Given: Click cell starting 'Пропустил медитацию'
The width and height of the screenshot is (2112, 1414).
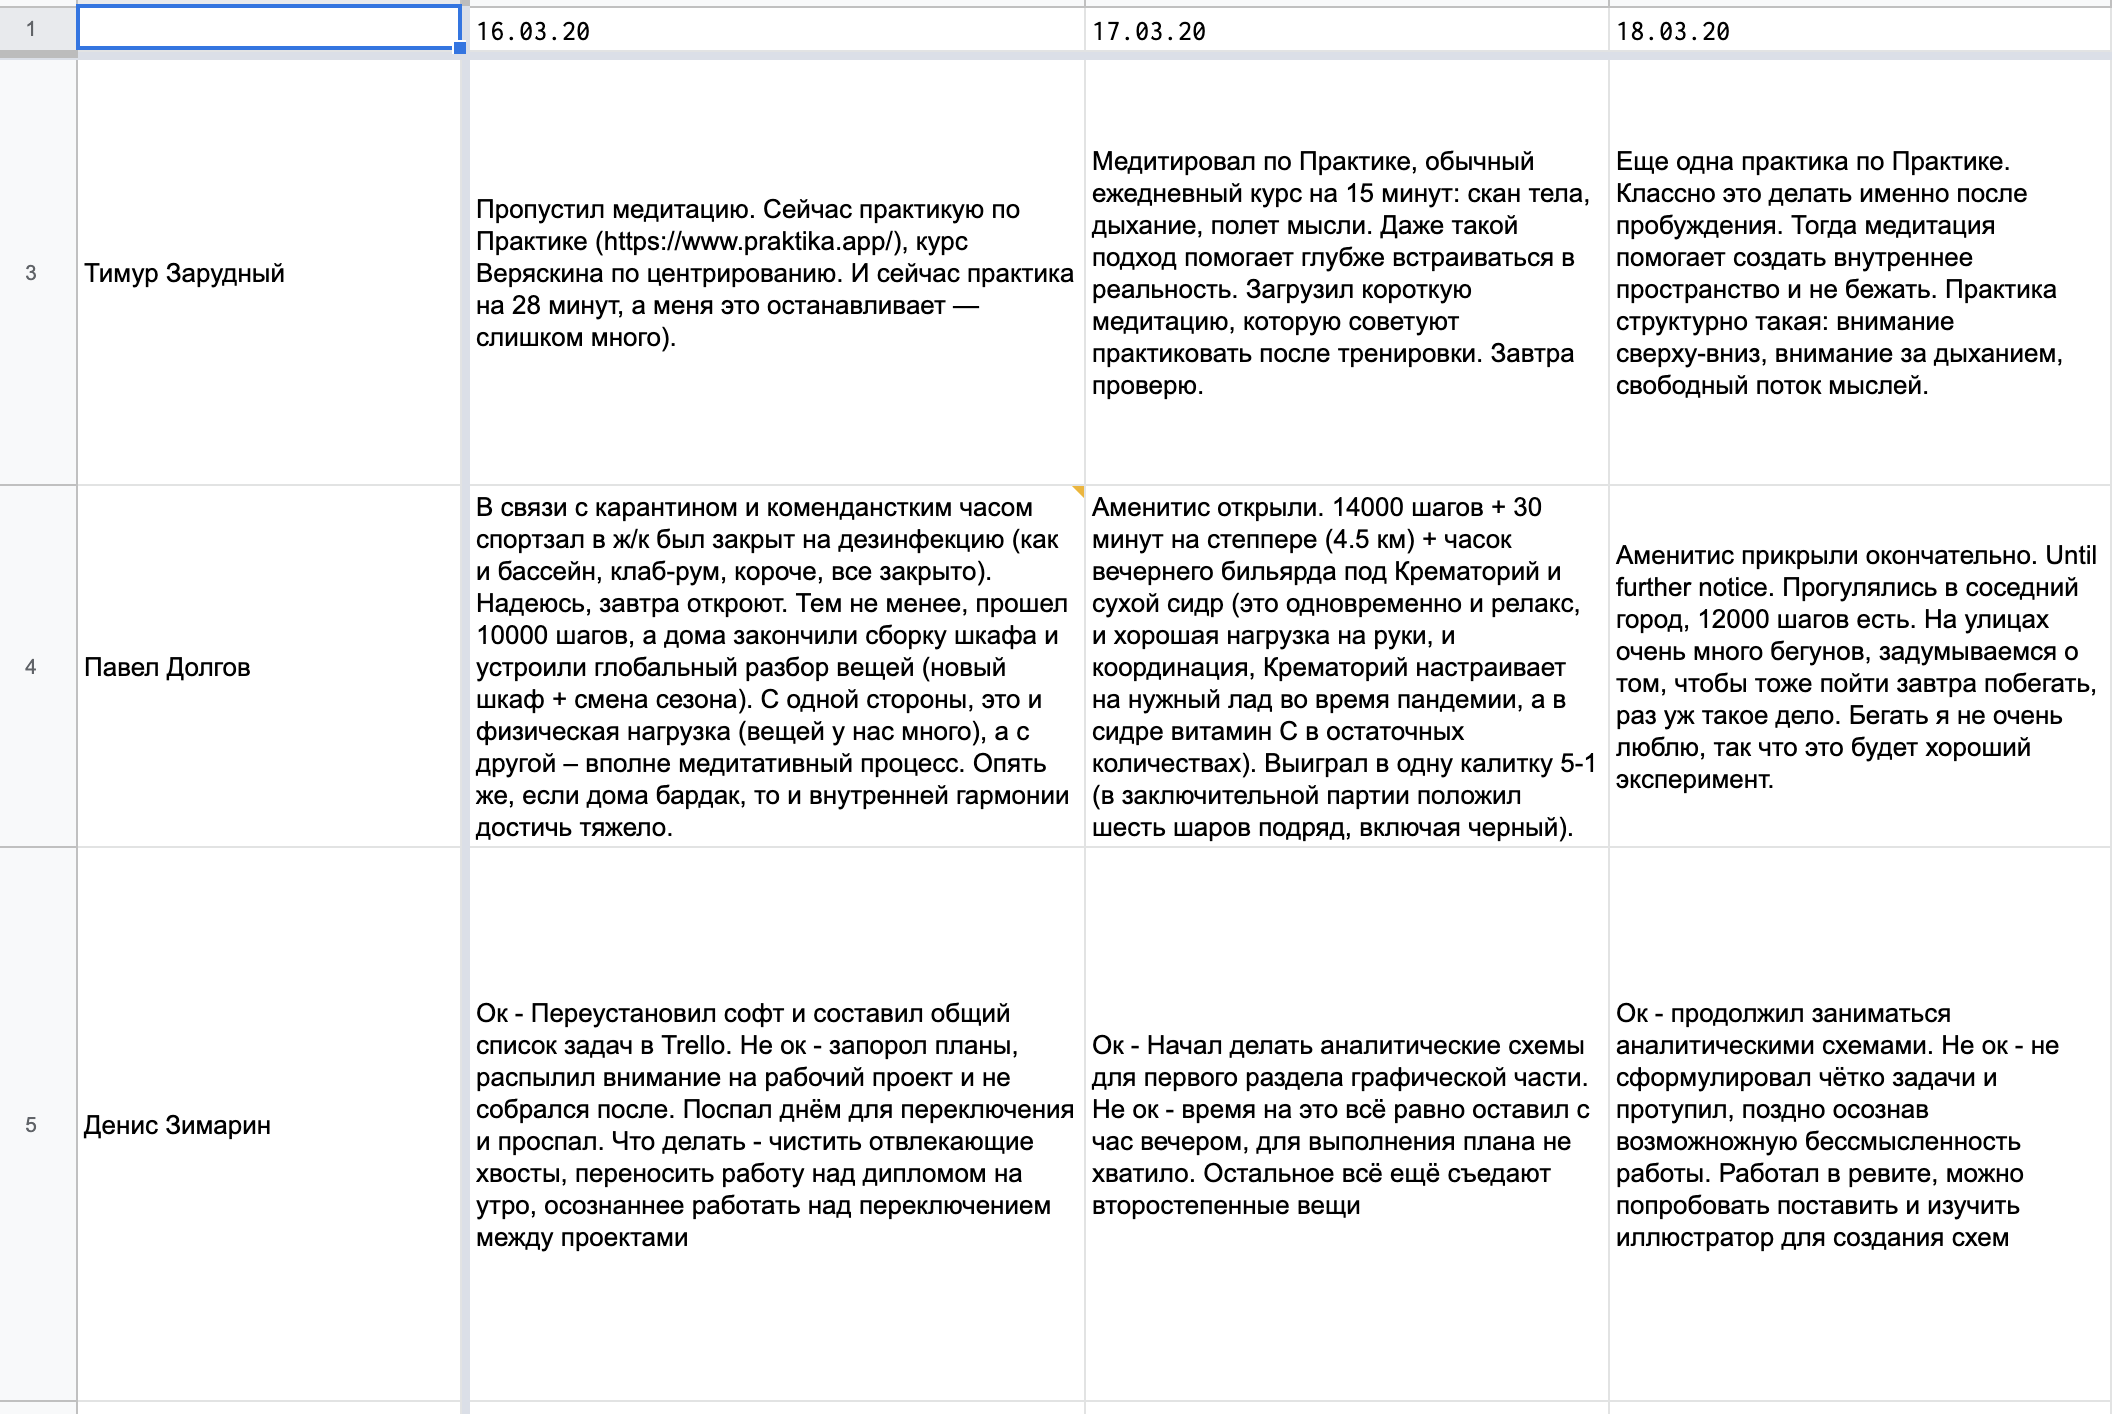Looking at the screenshot, I should pos(777,272).
